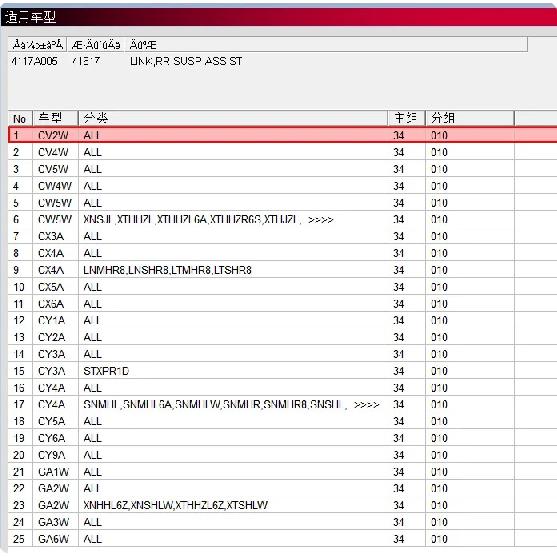
Task: Click the CW4W model cell
Action: (x=55, y=186)
